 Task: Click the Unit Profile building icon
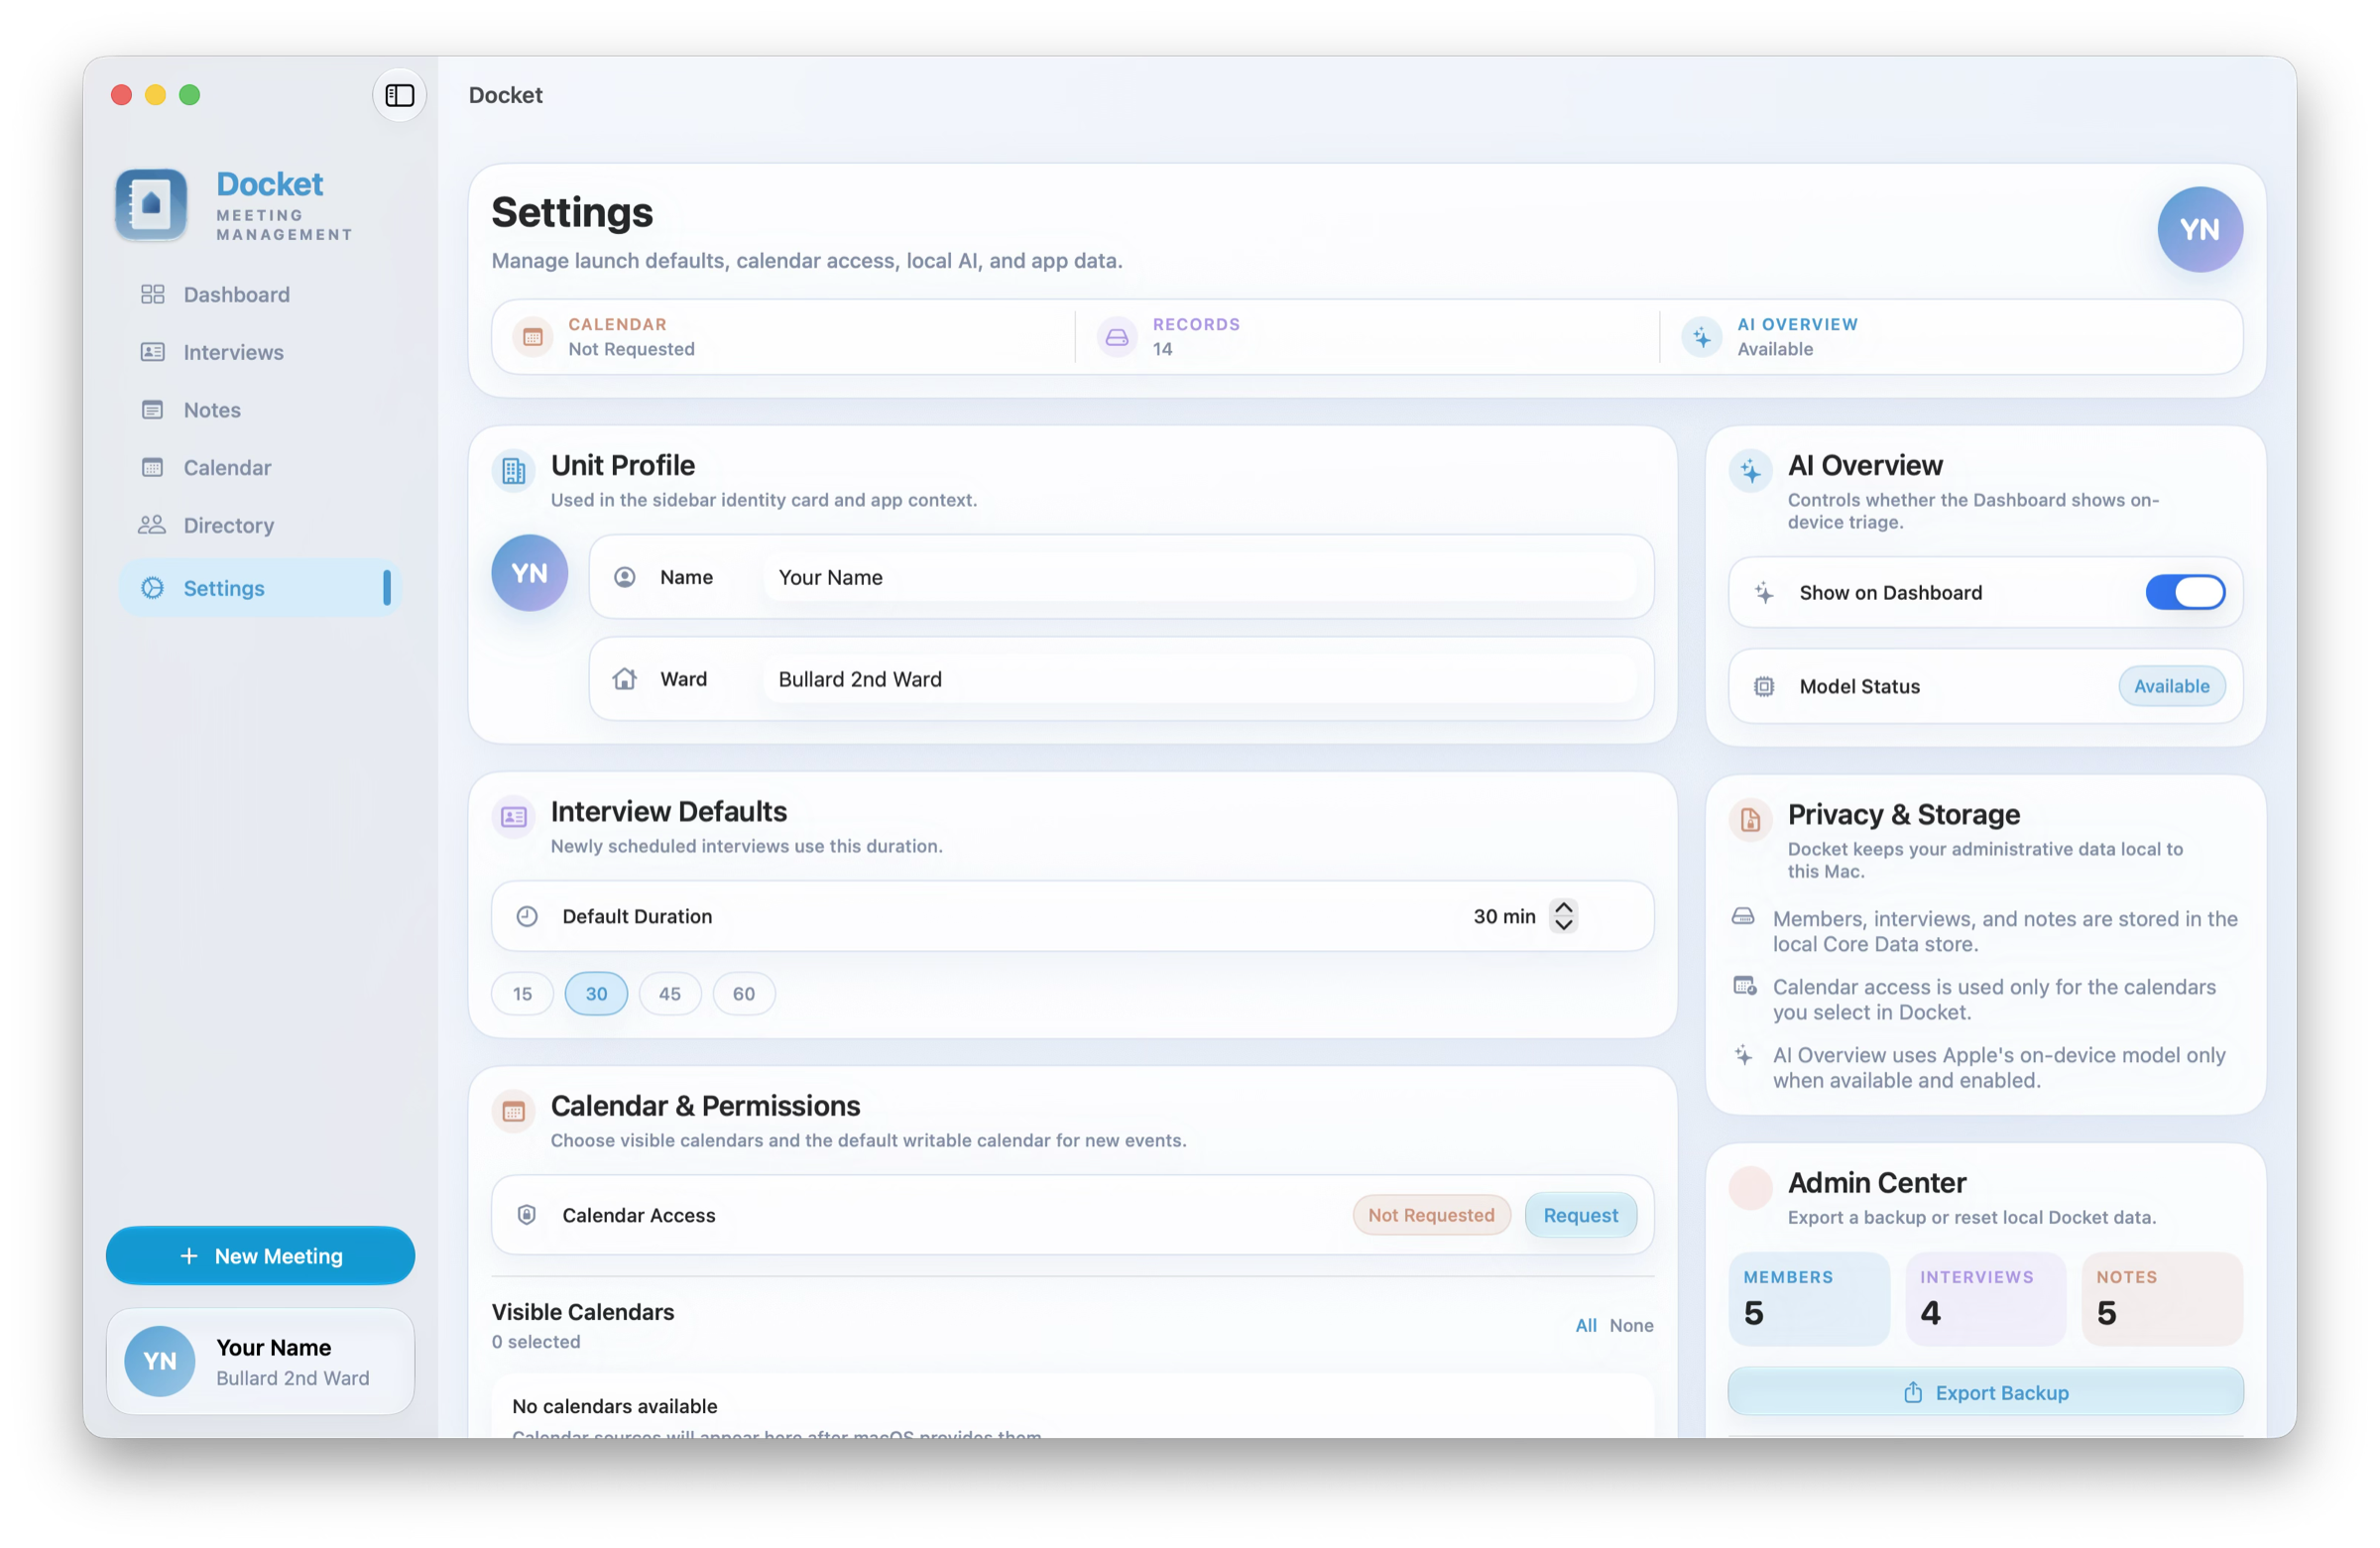(x=514, y=471)
